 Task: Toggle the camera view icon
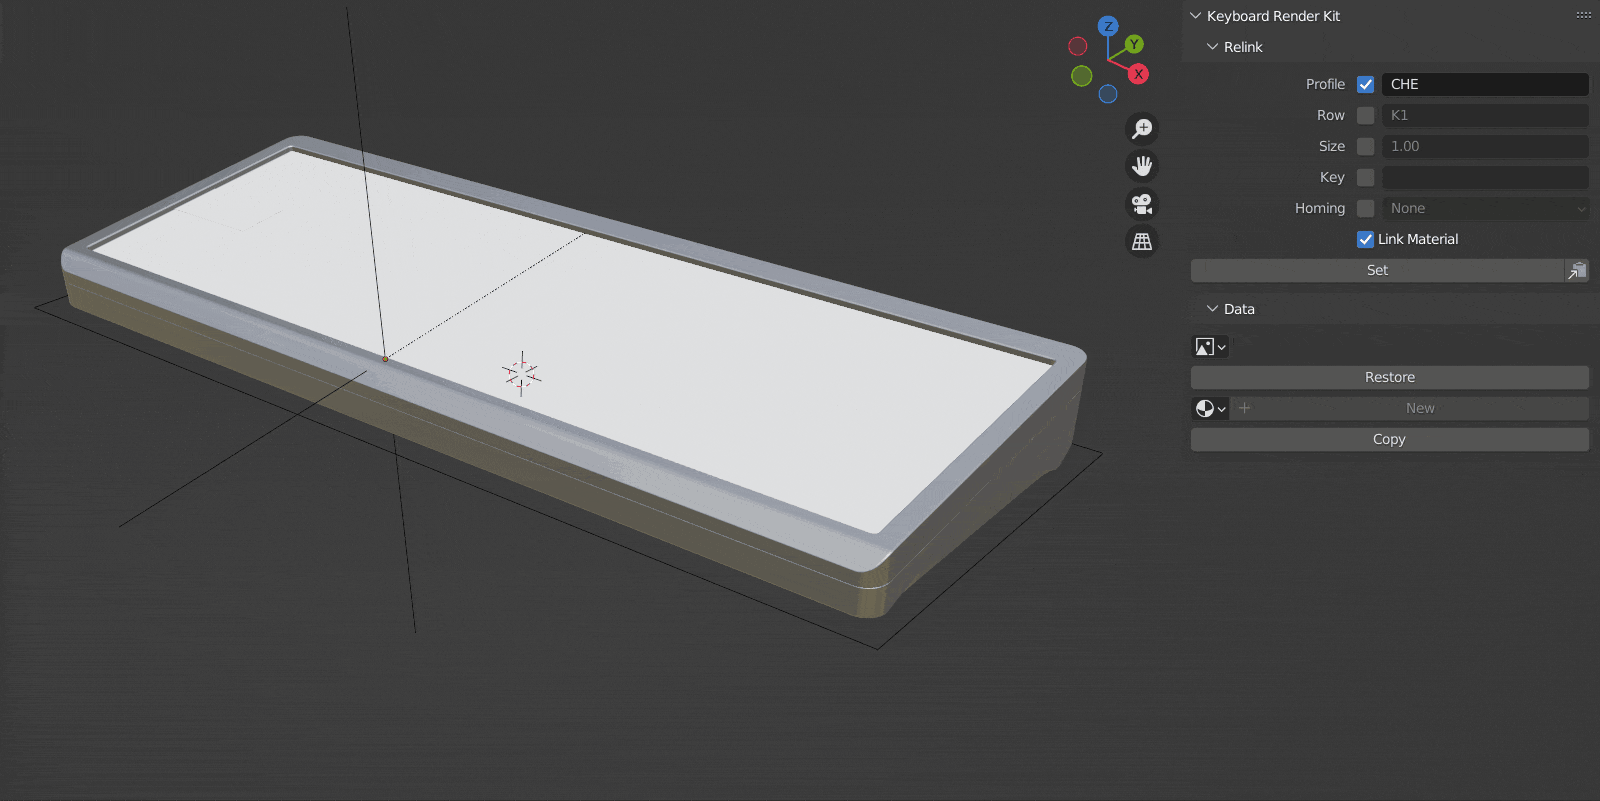1142,204
